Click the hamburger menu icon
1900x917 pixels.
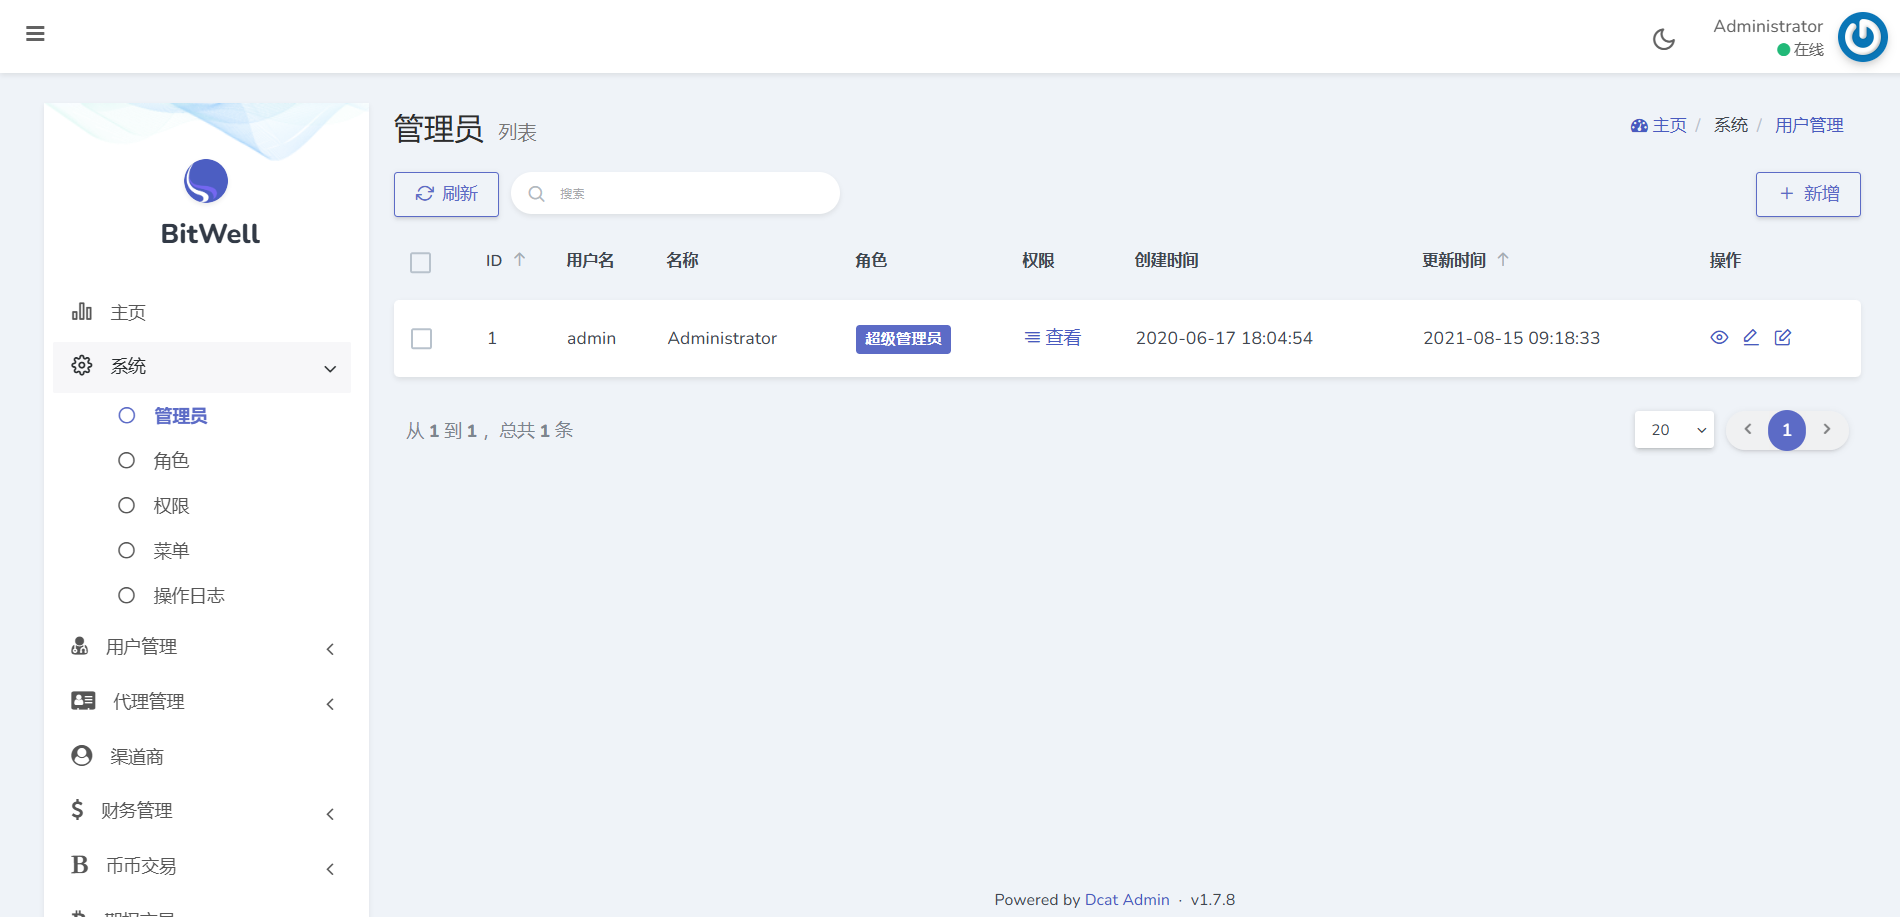pos(35,34)
